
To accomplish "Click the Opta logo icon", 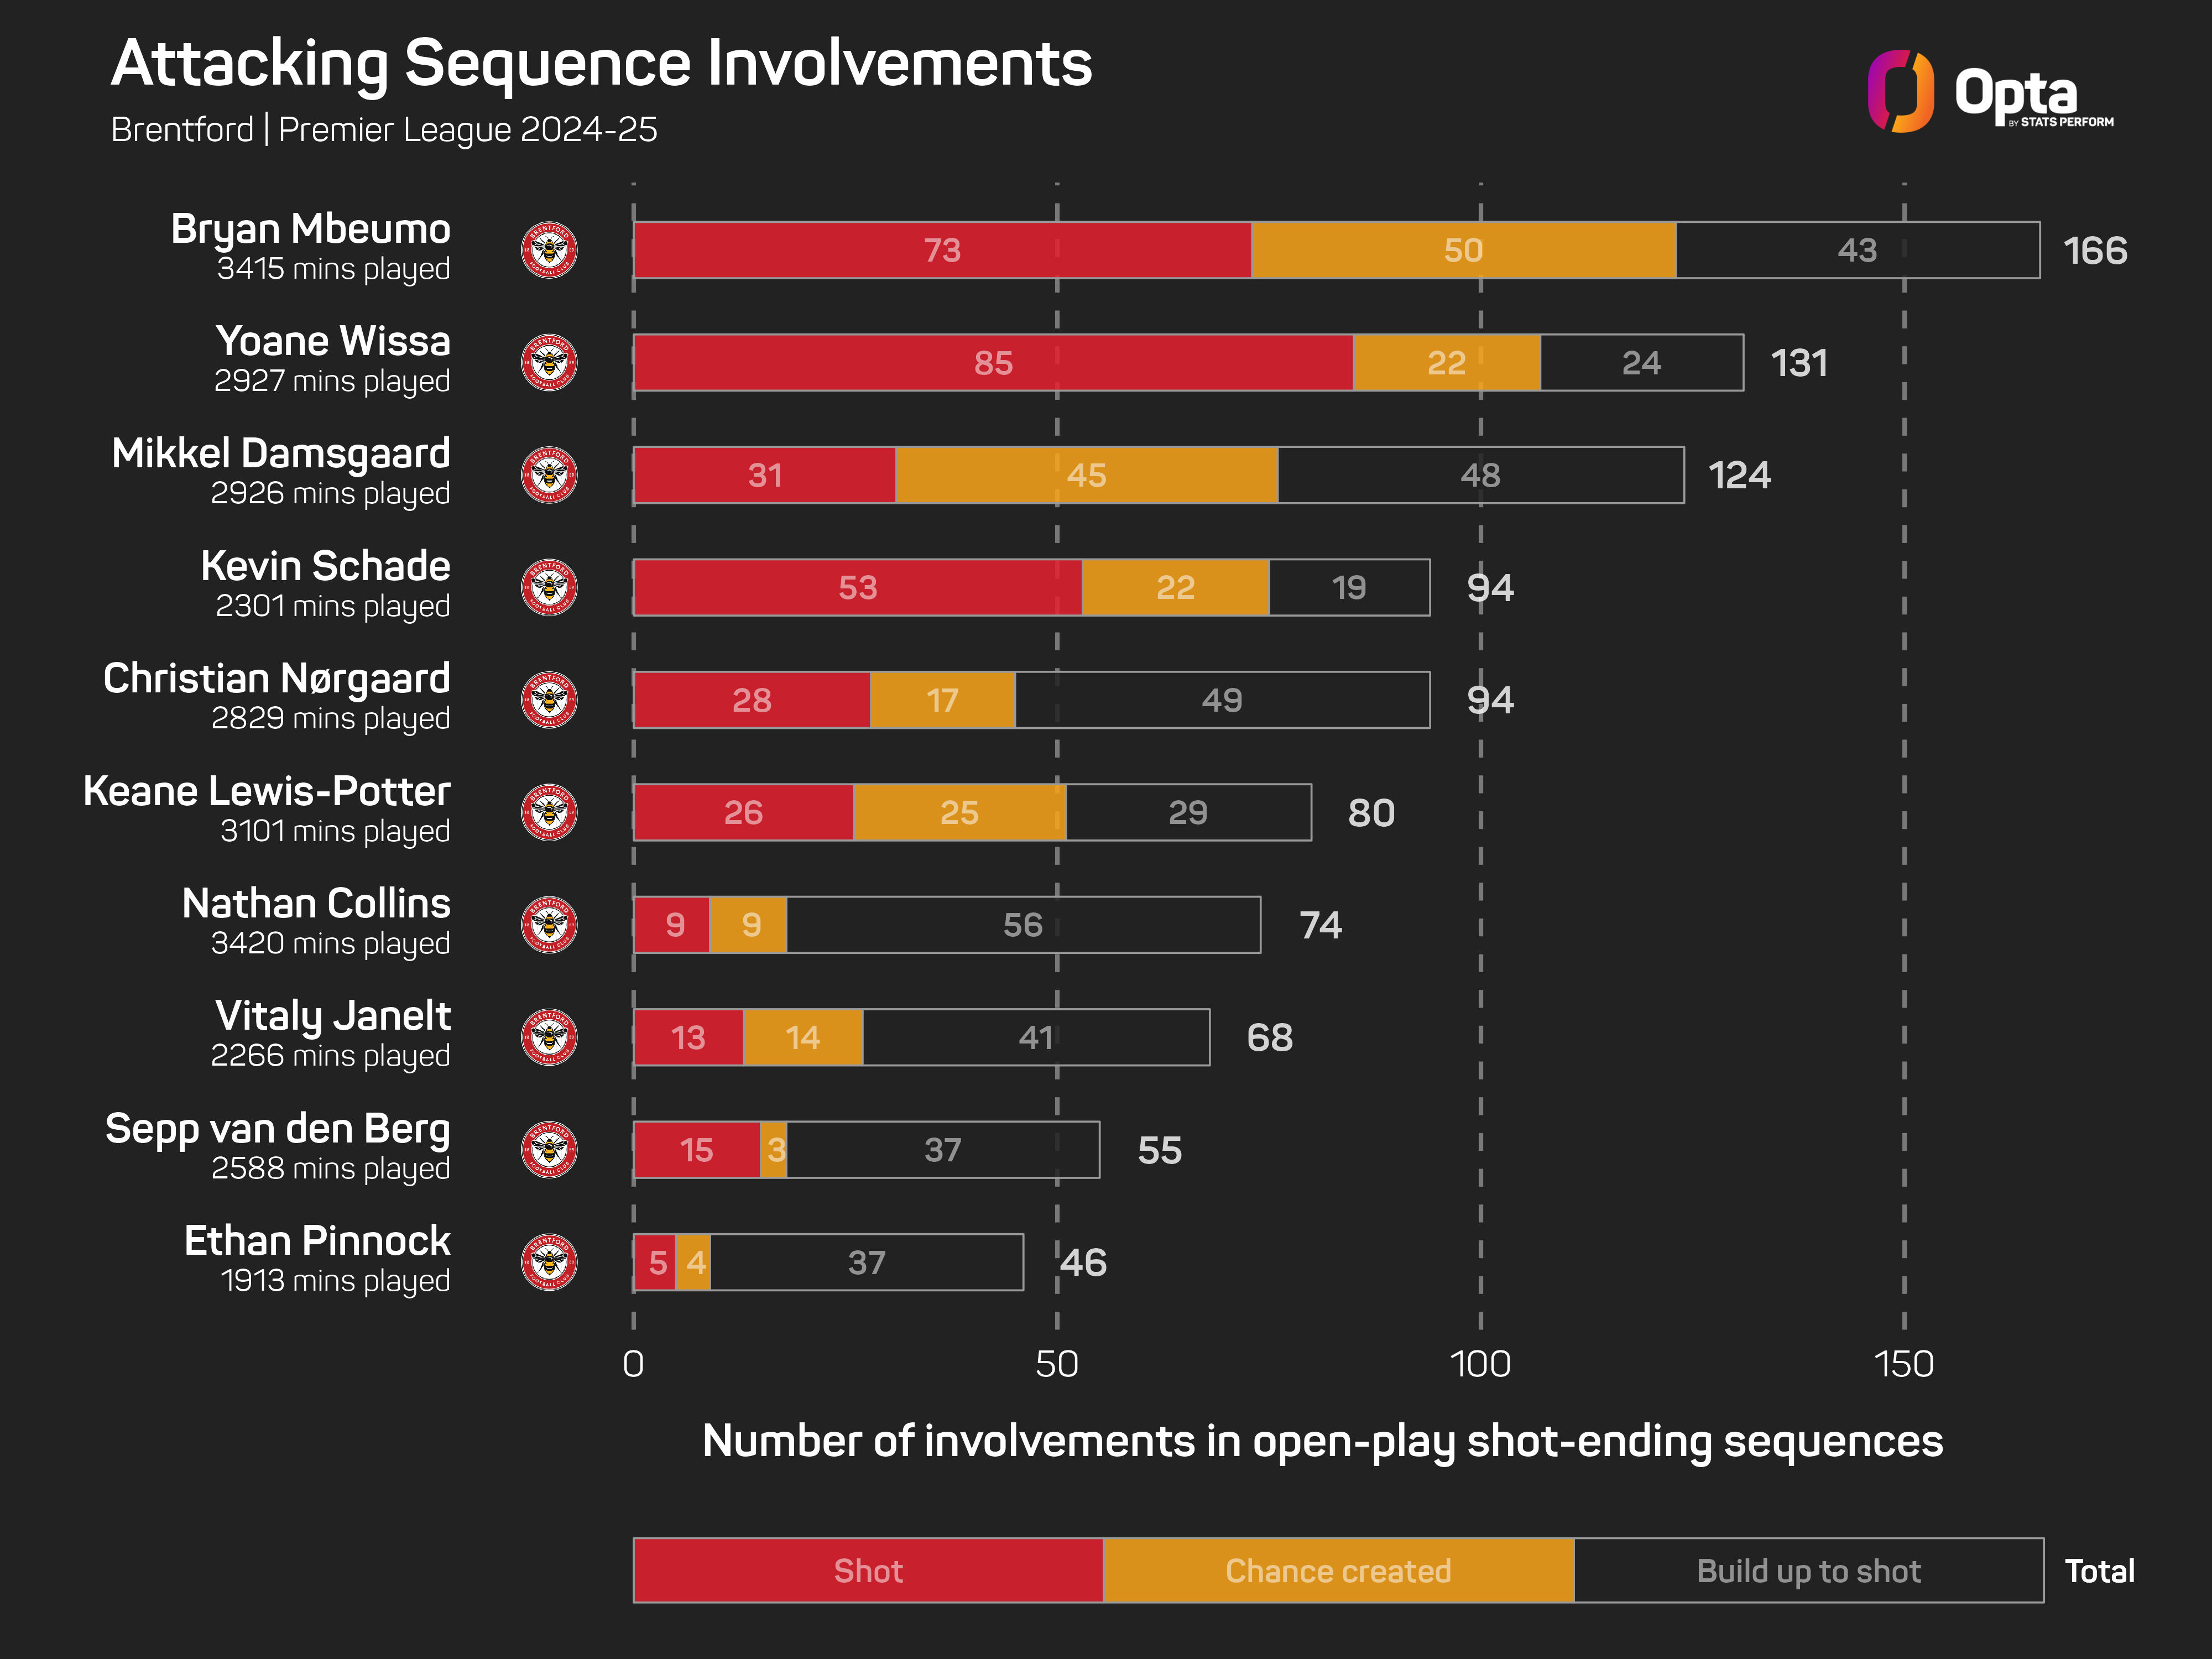I will (1901, 91).
